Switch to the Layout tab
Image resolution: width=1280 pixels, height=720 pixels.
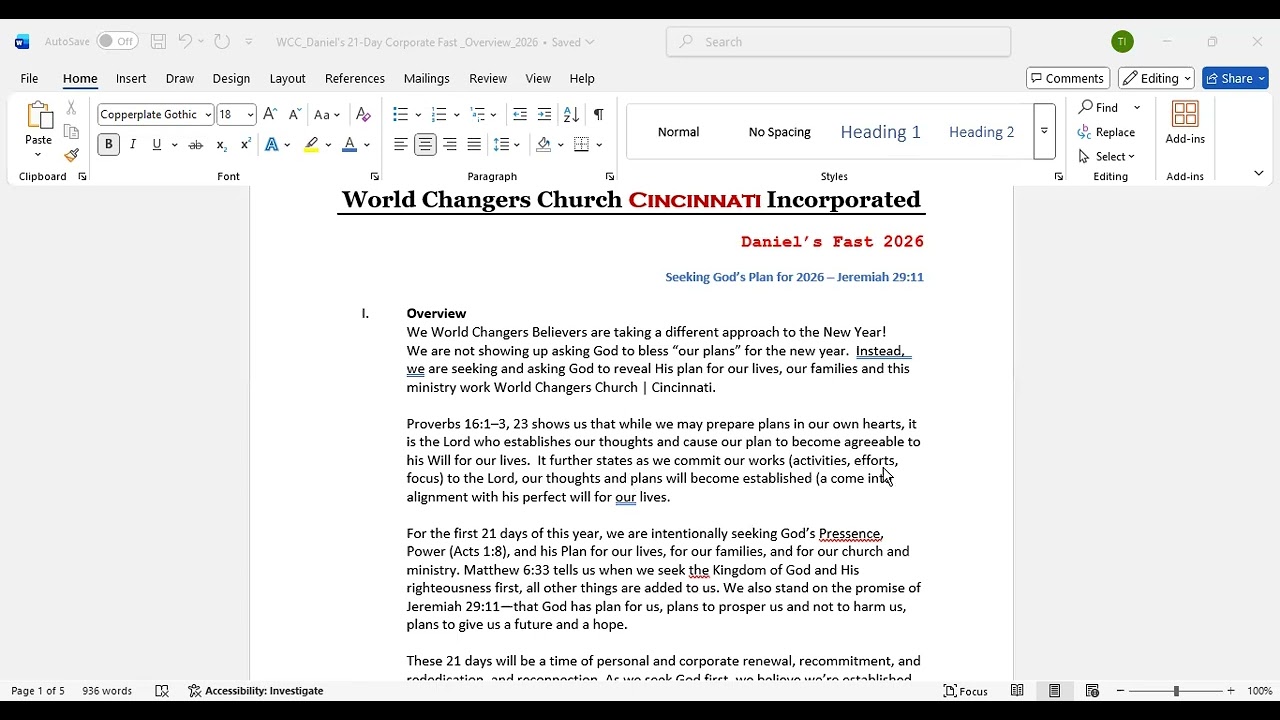(x=287, y=78)
